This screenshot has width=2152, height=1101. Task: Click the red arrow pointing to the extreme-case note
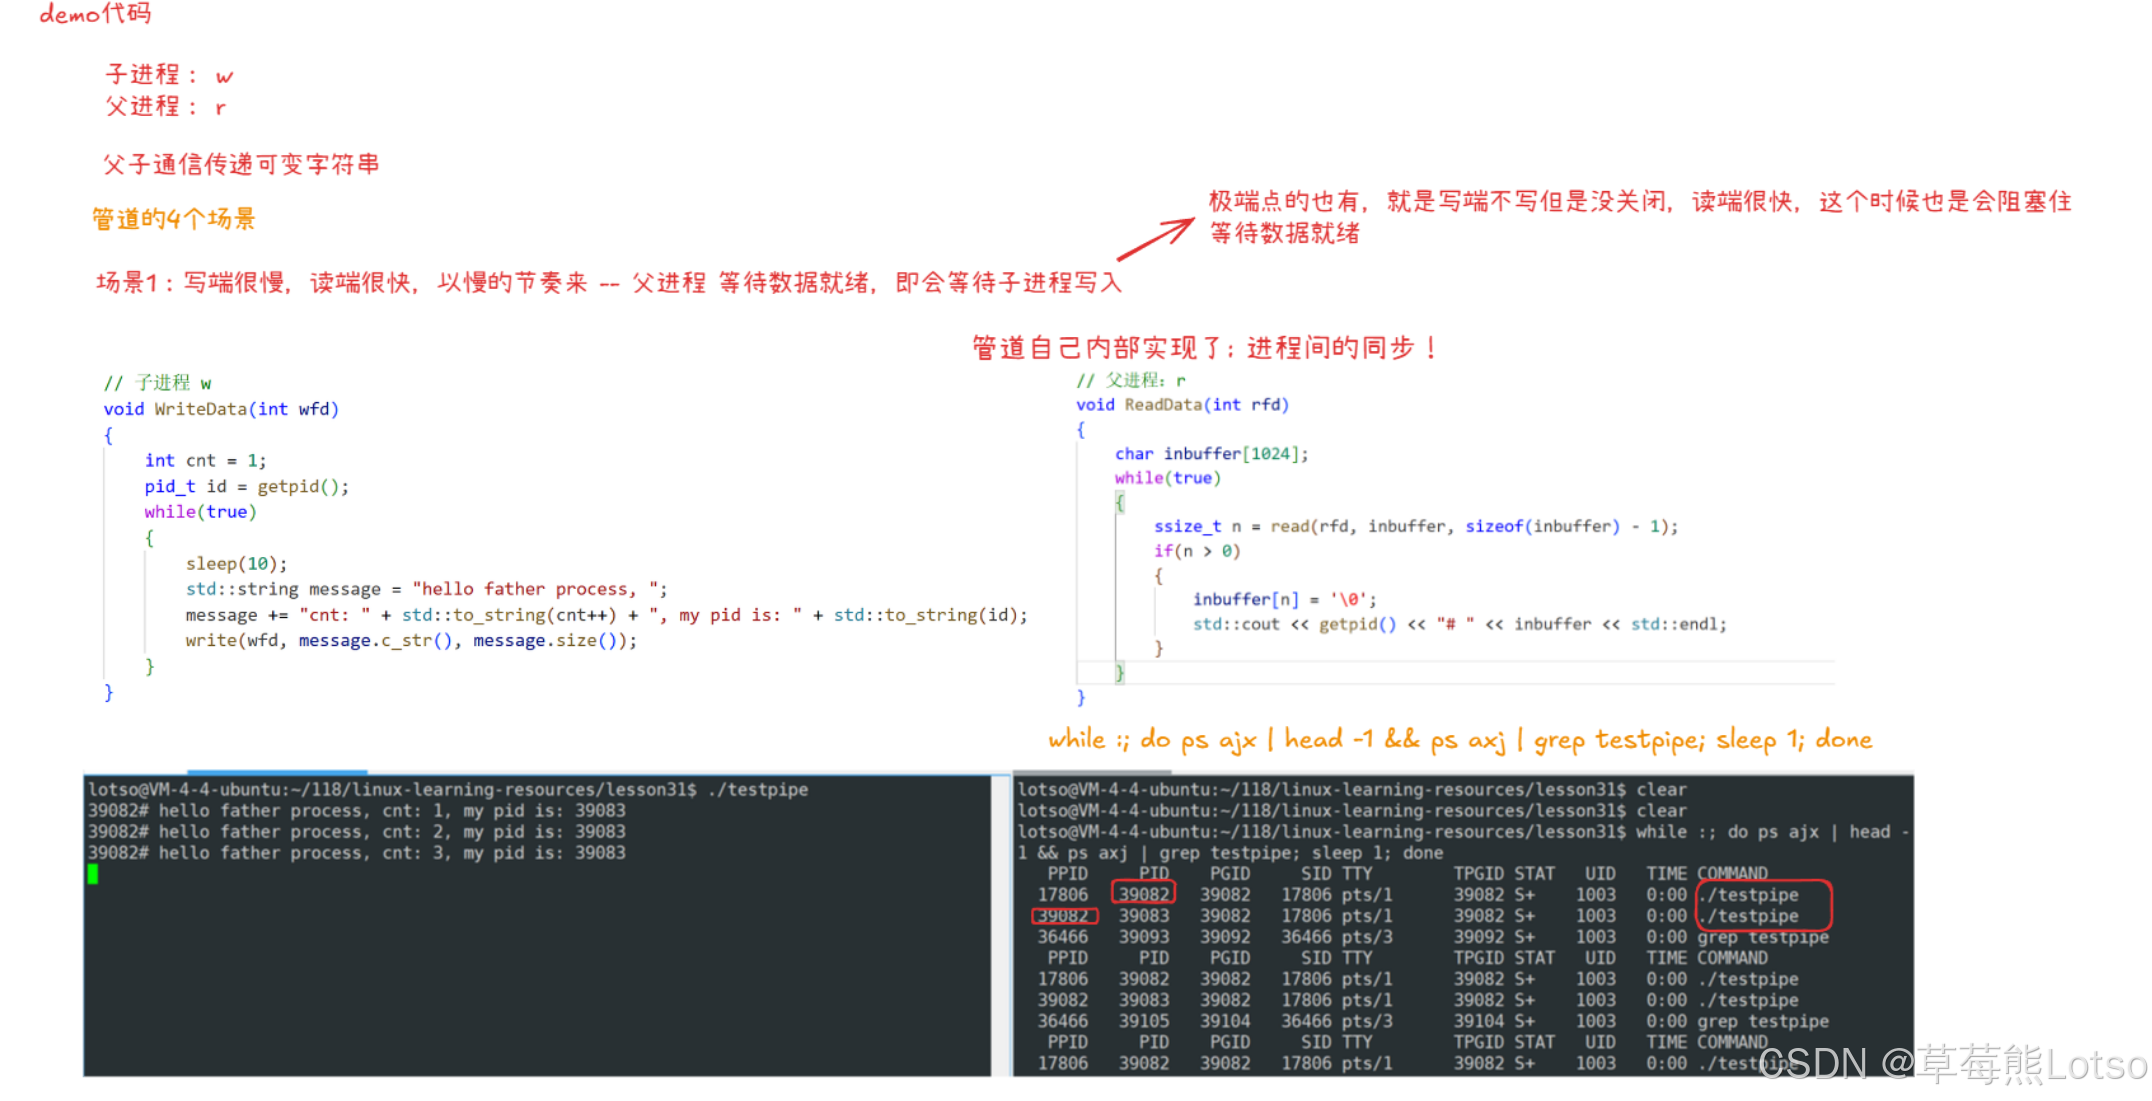pyautogui.click(x=1155, y=239)
